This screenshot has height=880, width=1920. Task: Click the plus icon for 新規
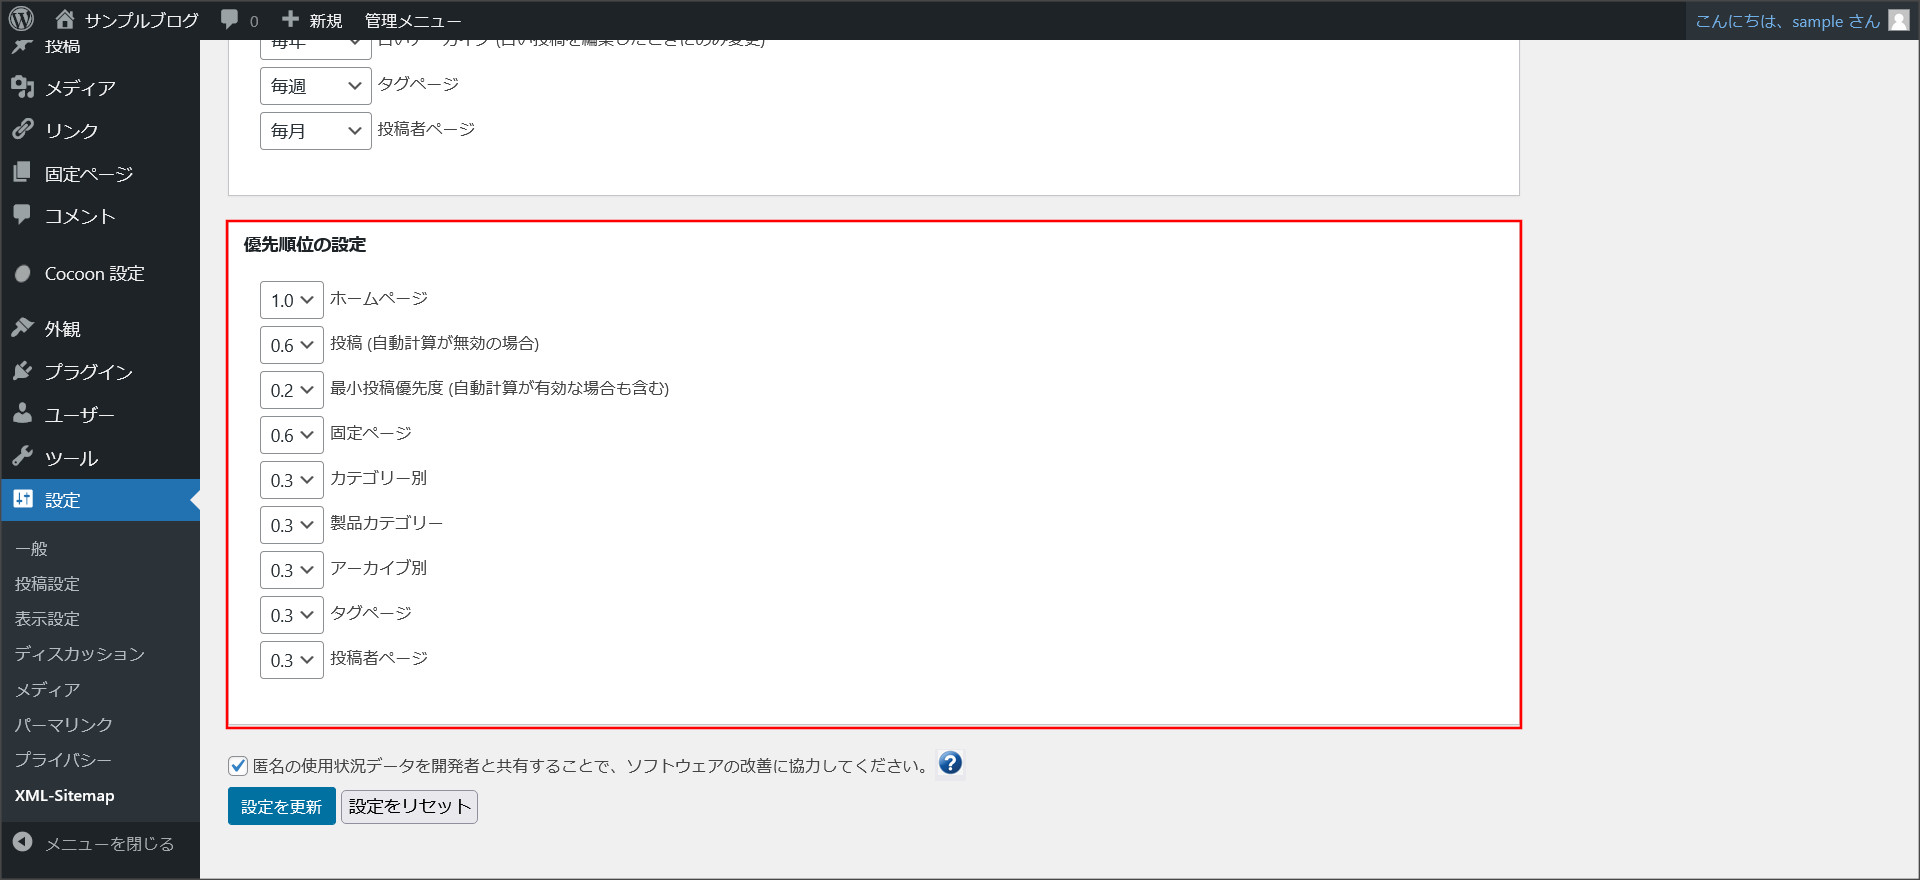[x=291, y=19]
